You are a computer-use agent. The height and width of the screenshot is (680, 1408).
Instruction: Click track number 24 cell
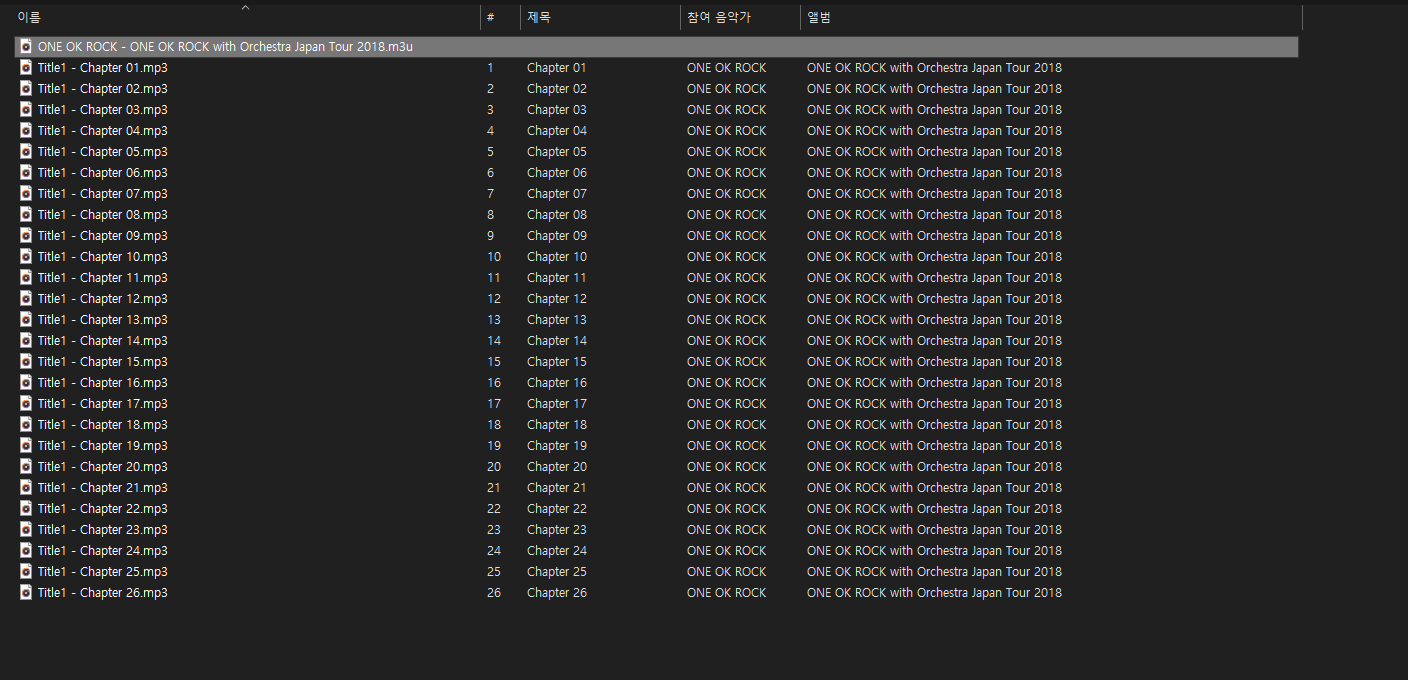[x=494, y=551]
